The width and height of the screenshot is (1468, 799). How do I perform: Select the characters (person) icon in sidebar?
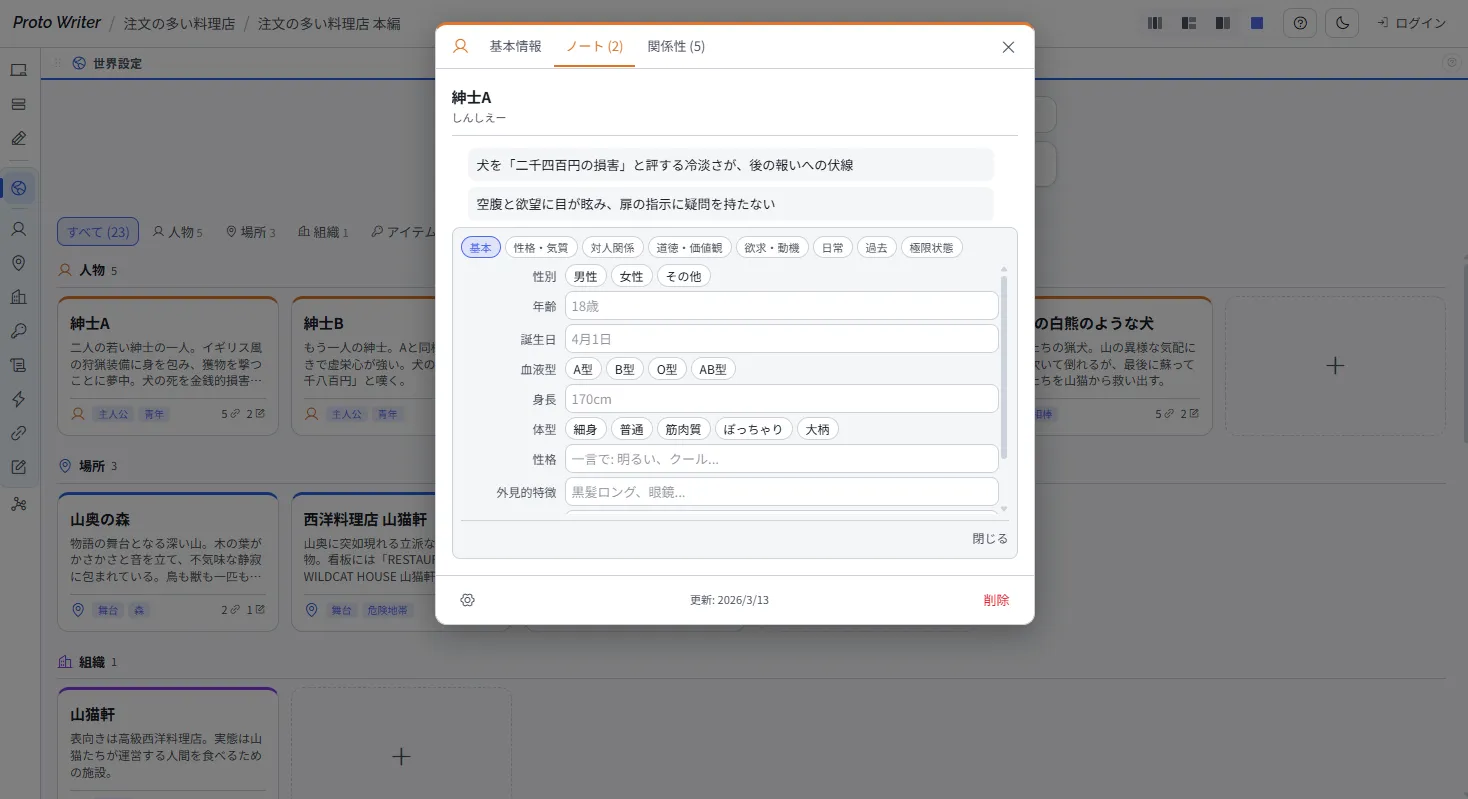click(x=19, y=228)
